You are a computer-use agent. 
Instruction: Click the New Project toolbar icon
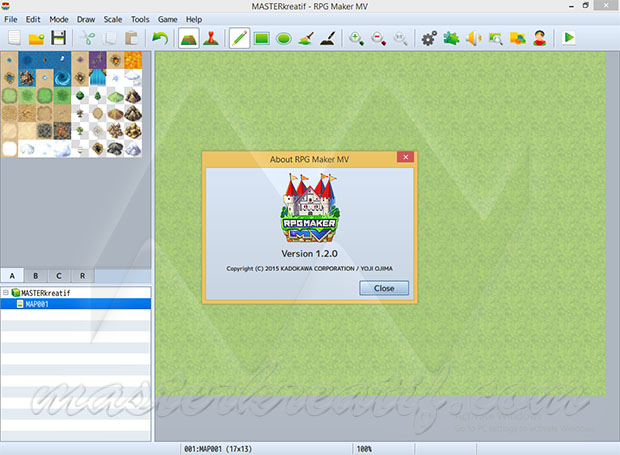pyautogui.click(x=15, y=38)
